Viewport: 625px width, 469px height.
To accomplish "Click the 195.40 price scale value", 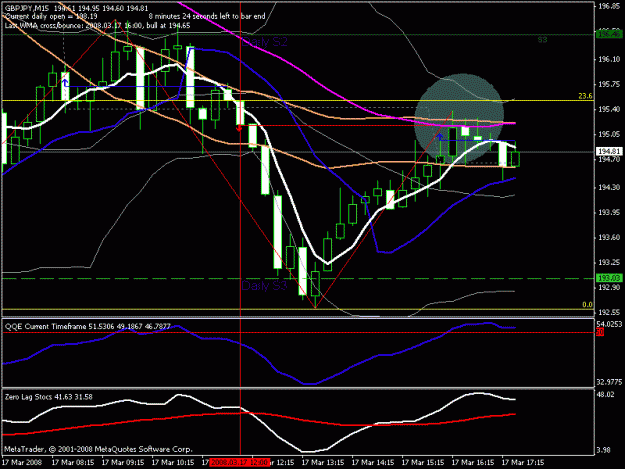I will [x=609, y=110].
